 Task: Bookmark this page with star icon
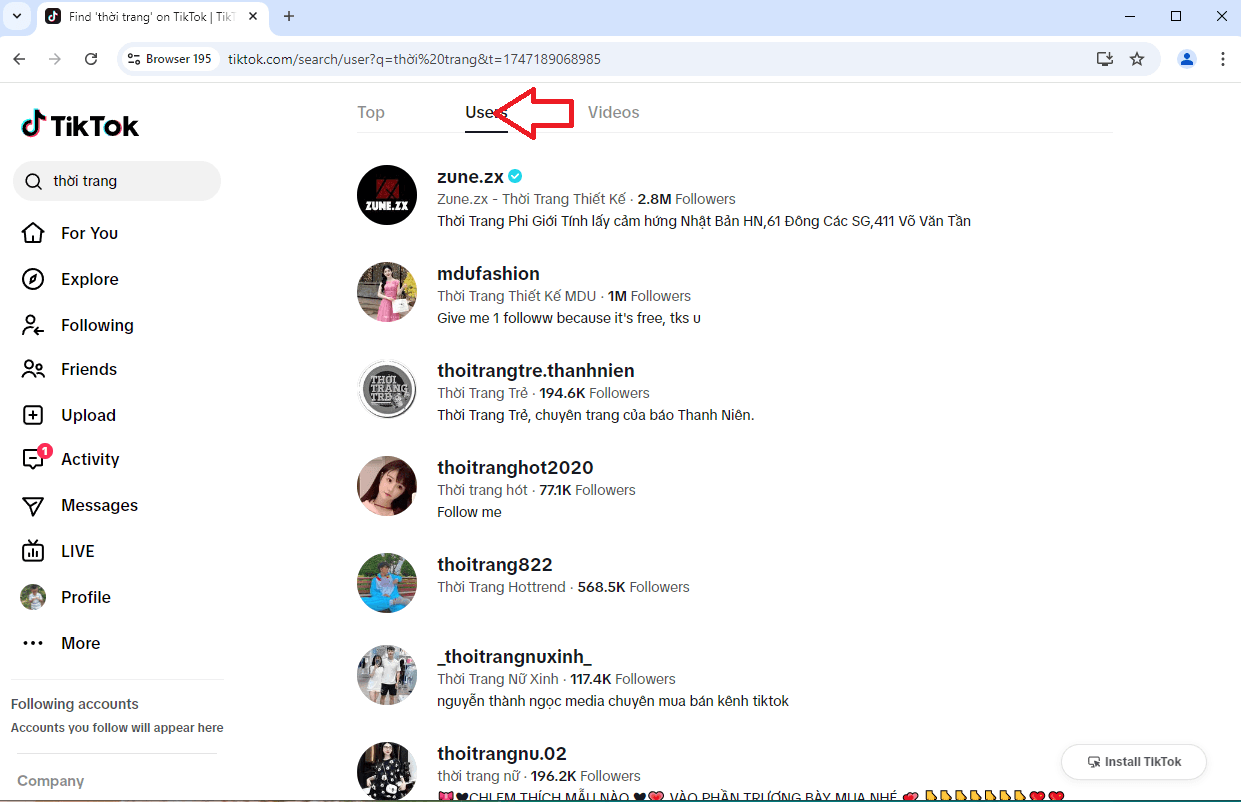coord(1137,59)
